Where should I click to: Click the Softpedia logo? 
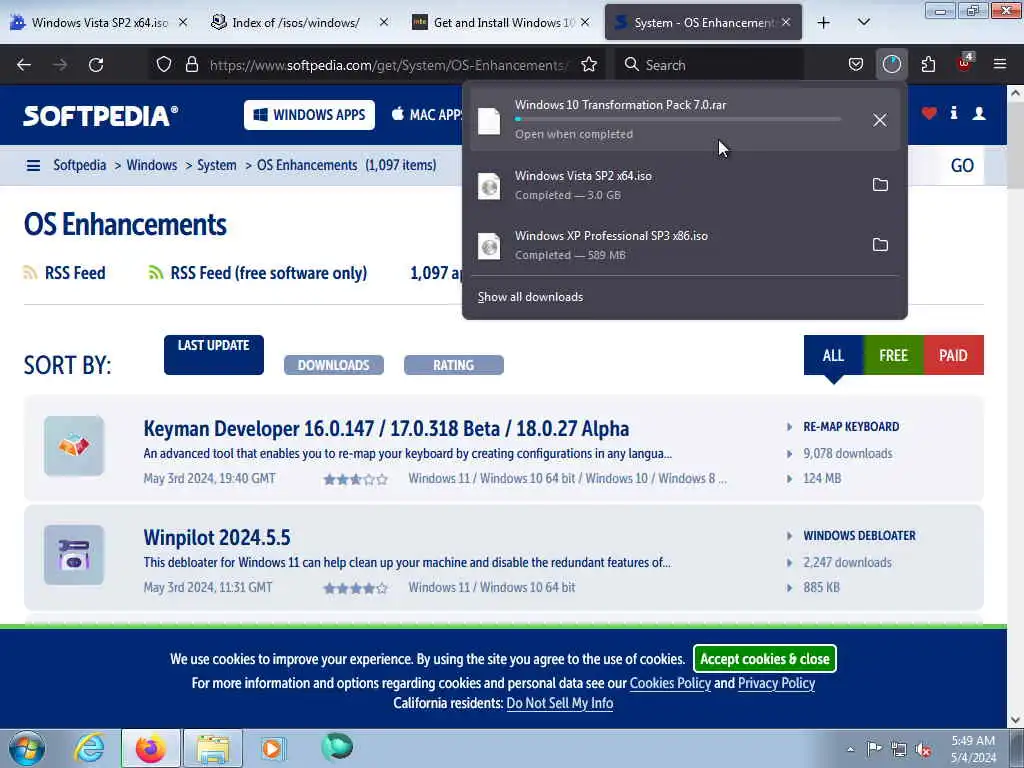pos(101,116)
